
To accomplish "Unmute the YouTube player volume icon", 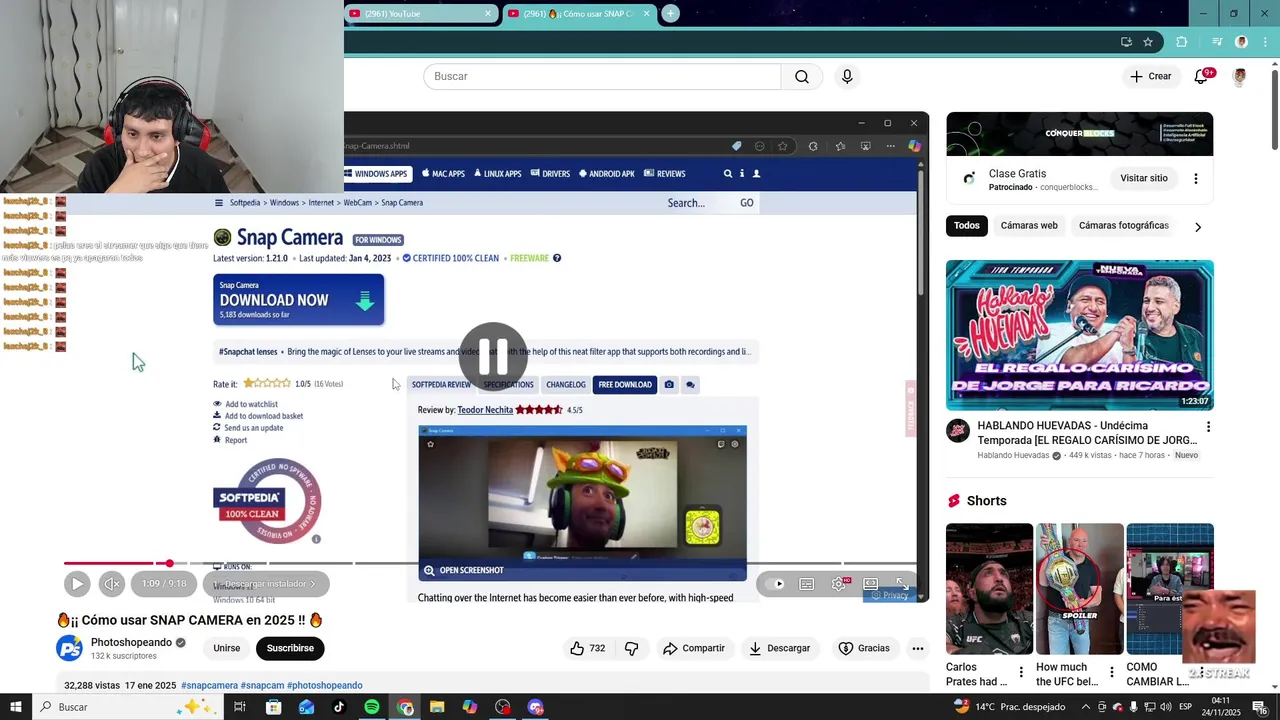I will (112, 584).
